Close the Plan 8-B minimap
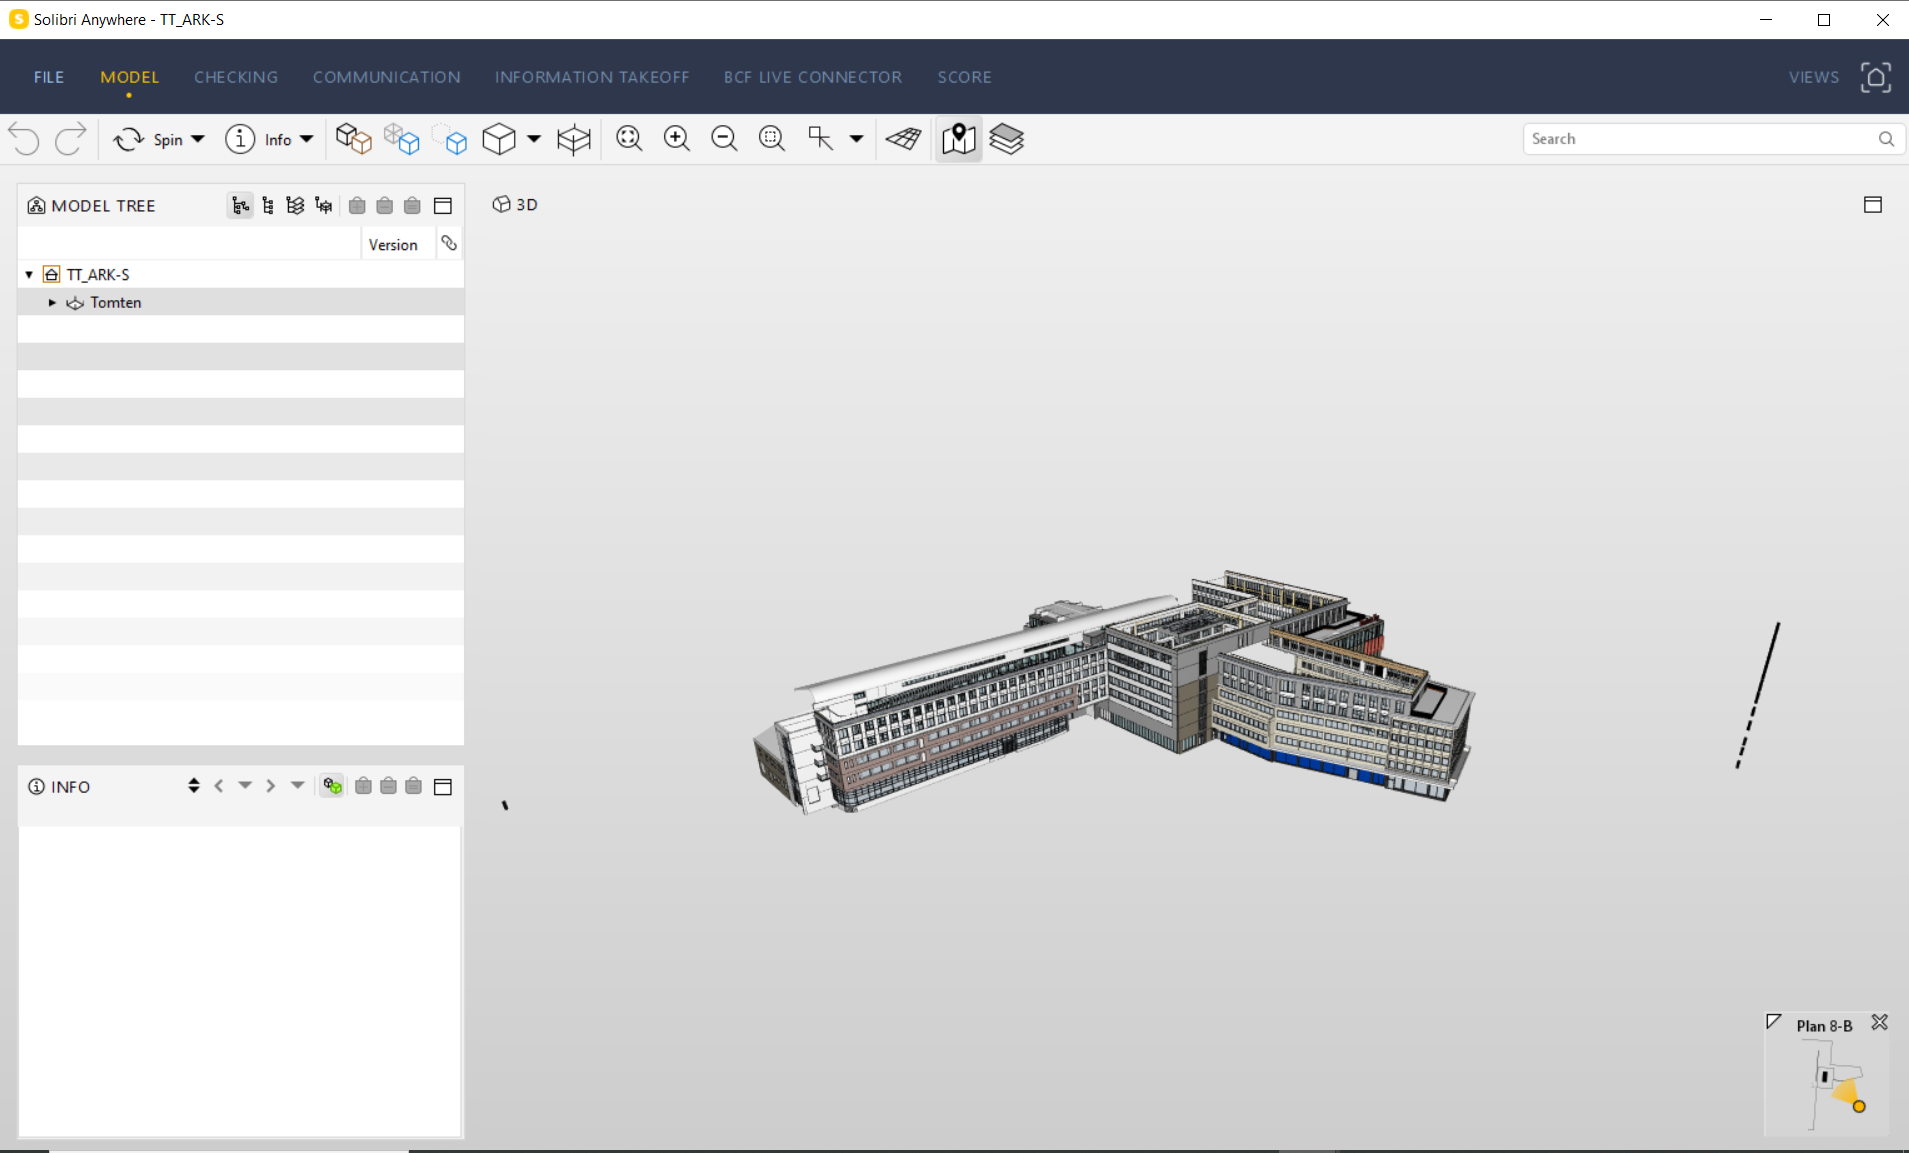Screen dimensions: 1909x1153 click(x=1879, y=1022)
